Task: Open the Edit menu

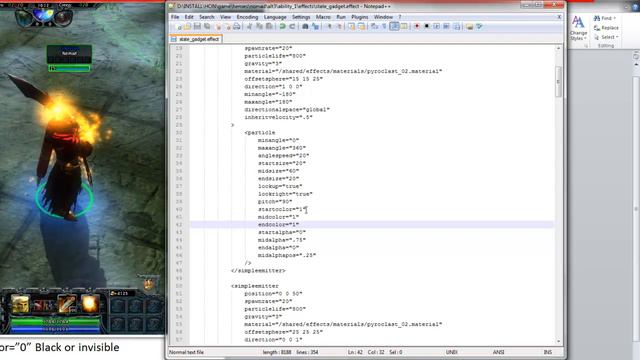Action: (189, 17)
